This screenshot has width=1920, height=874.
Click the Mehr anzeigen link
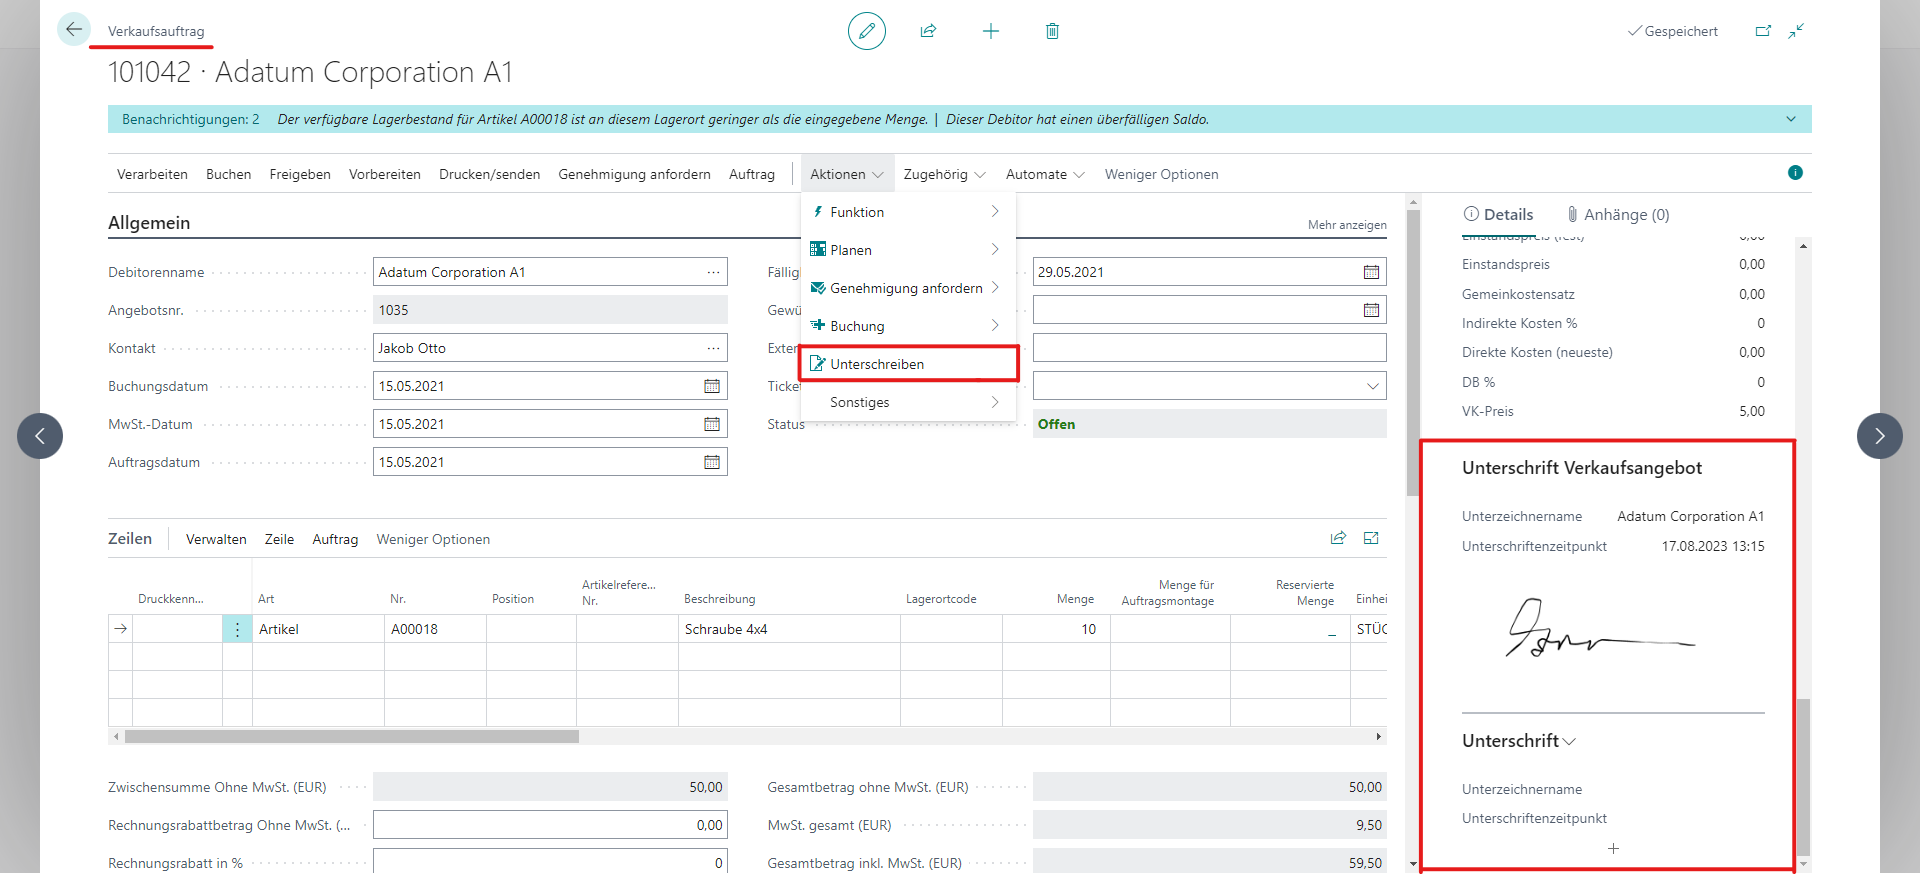click(x=1346, y=225)
